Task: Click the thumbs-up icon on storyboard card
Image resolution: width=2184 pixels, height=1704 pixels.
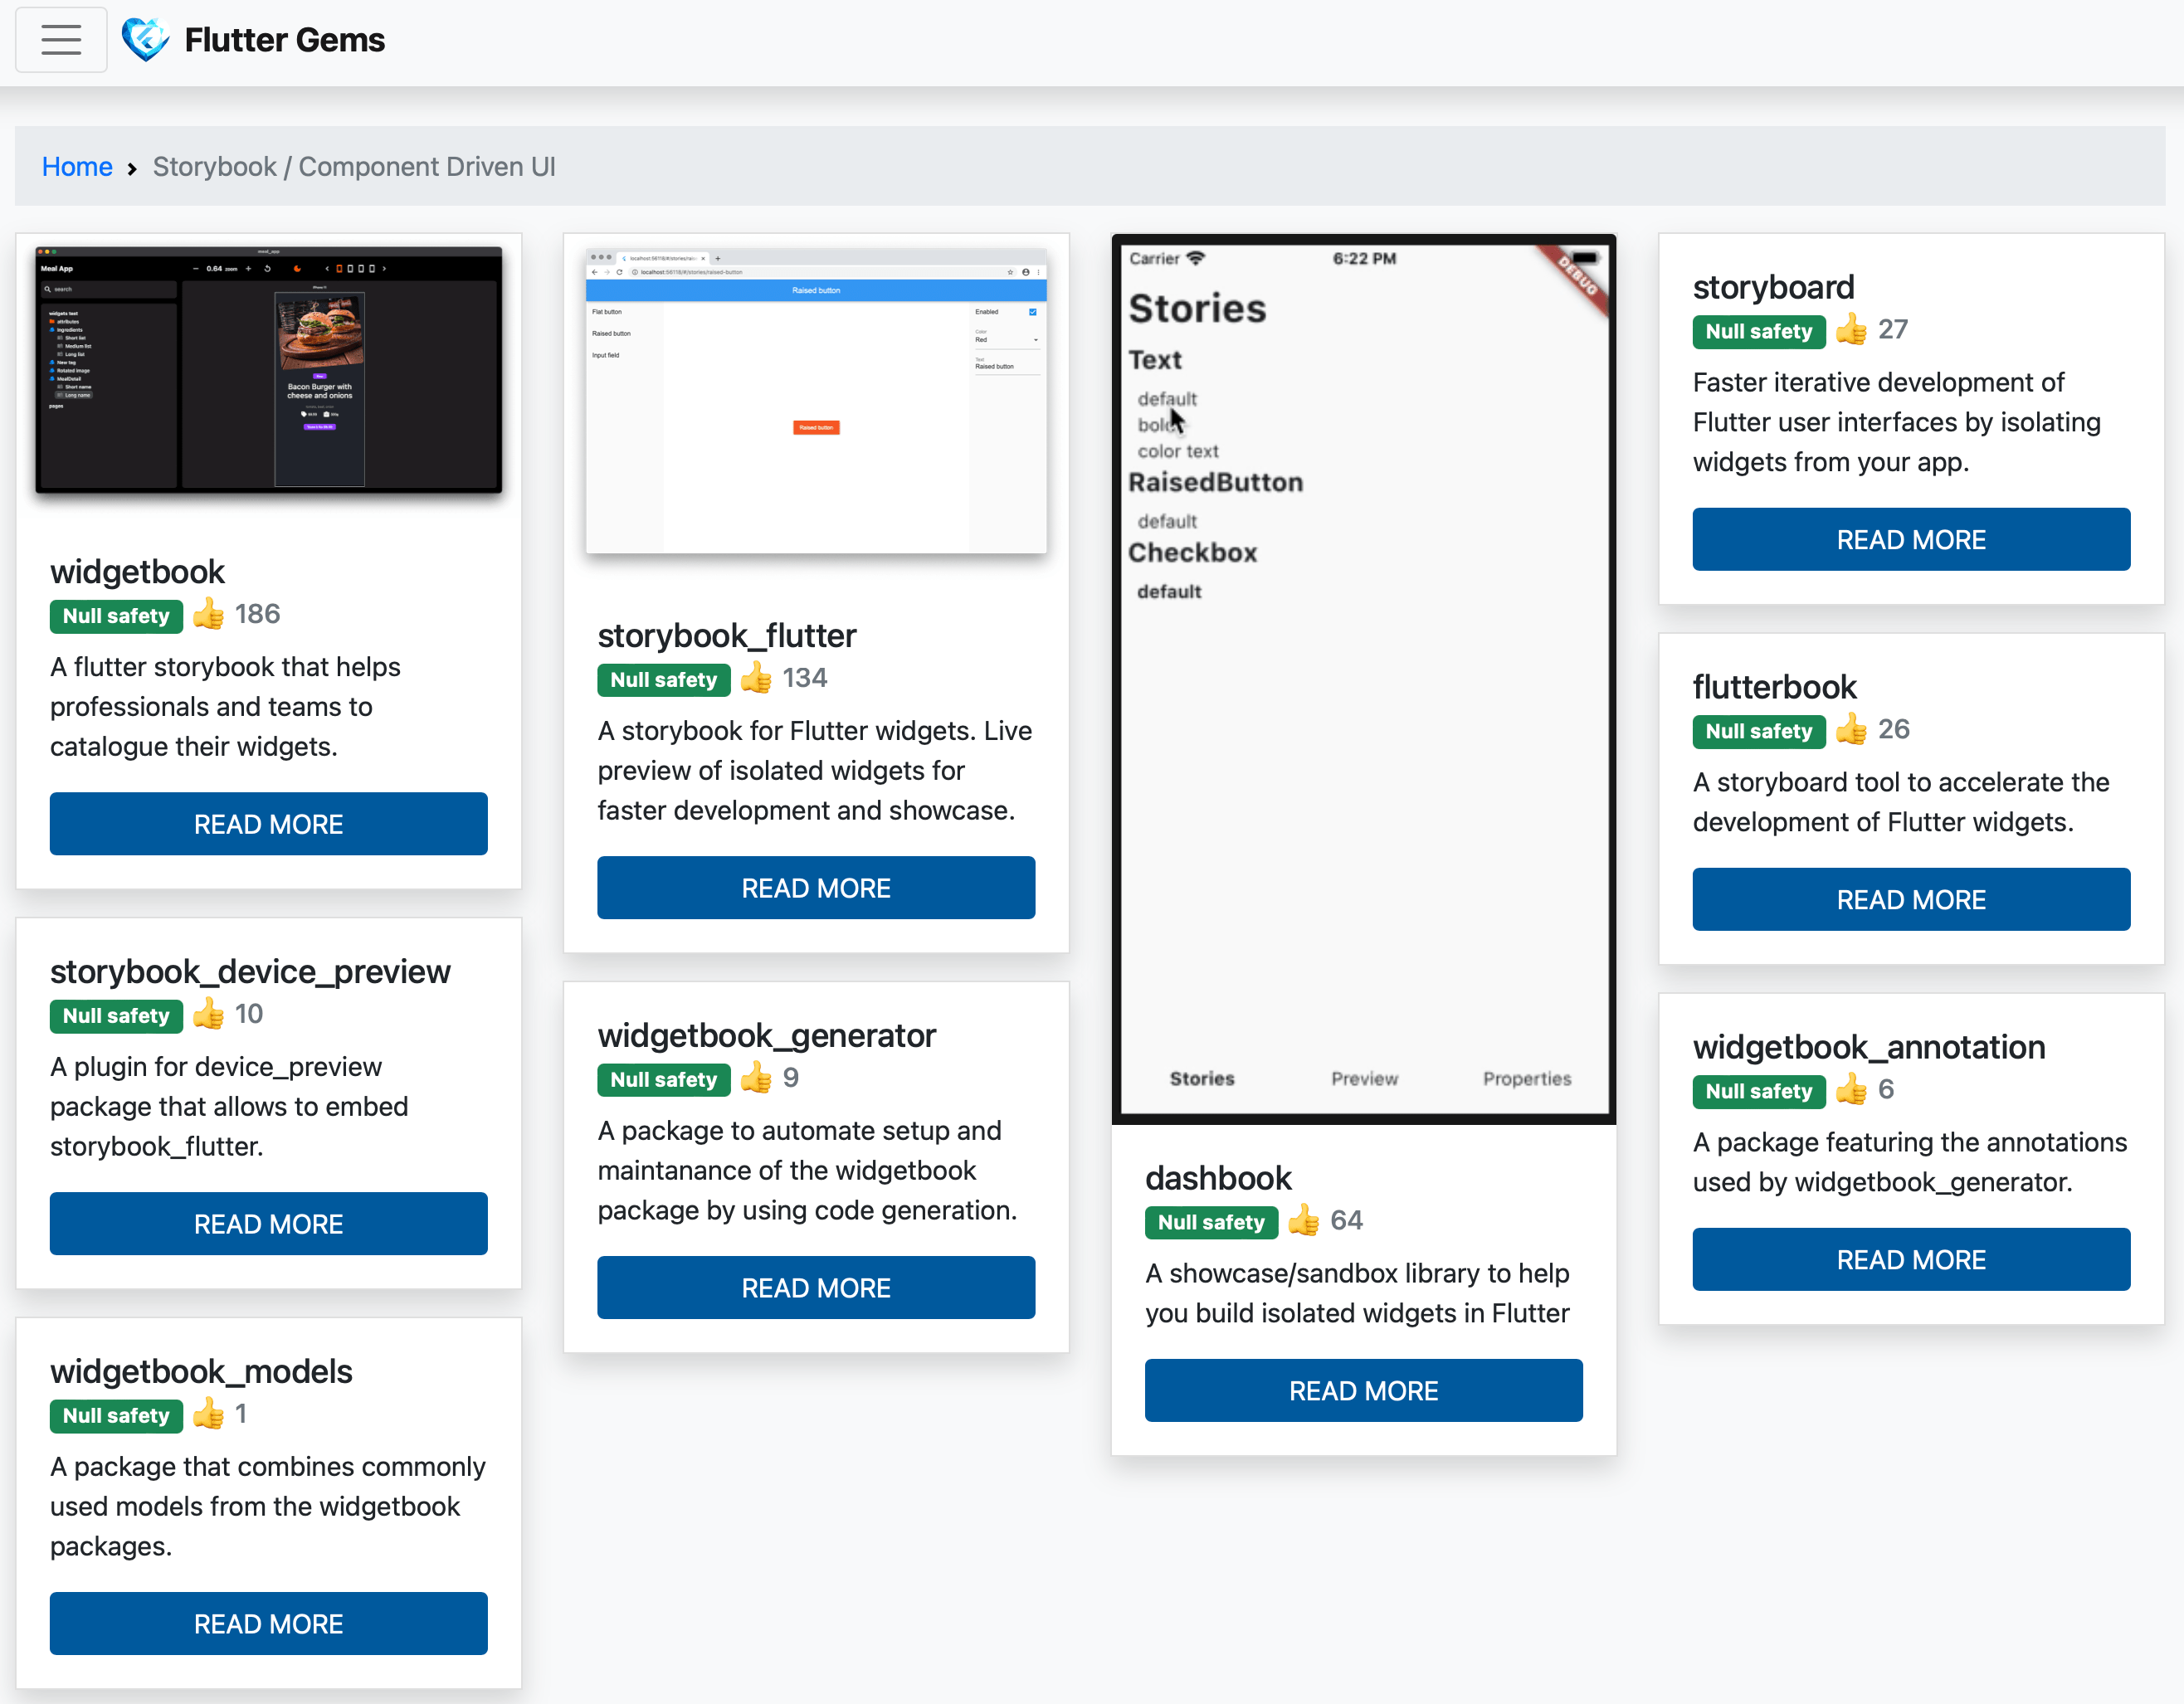Action: coord(1849,330)
